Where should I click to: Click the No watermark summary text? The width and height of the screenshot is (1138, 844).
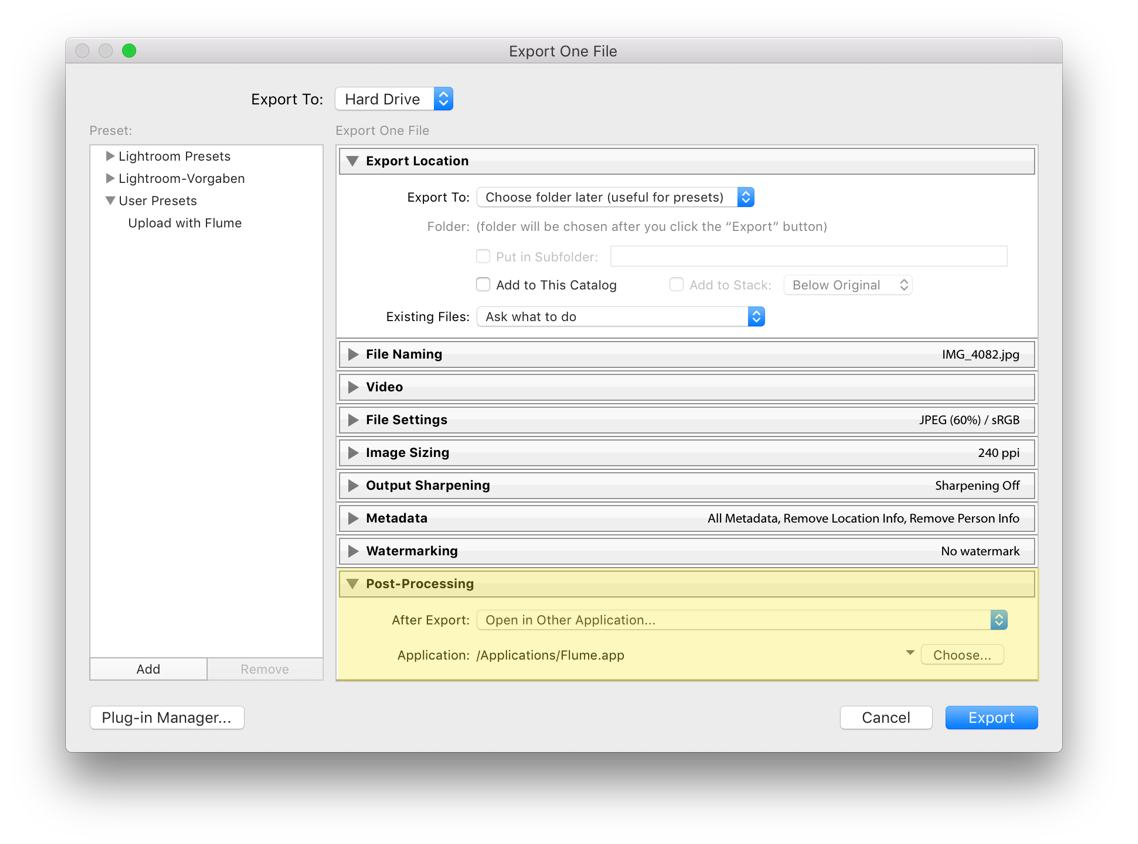(x=980, y=551)
